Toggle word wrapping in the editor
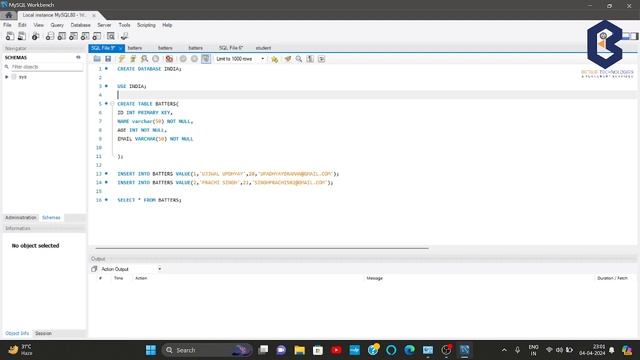 322,59
